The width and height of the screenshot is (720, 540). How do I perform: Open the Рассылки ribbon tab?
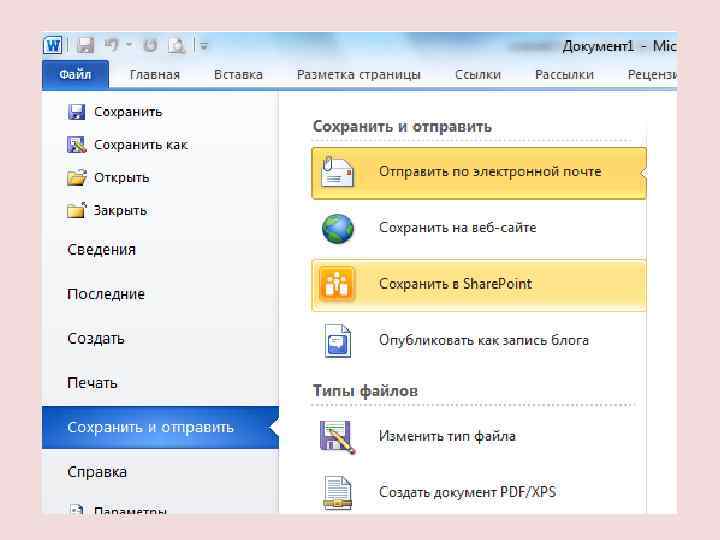[x=564, y=74]
